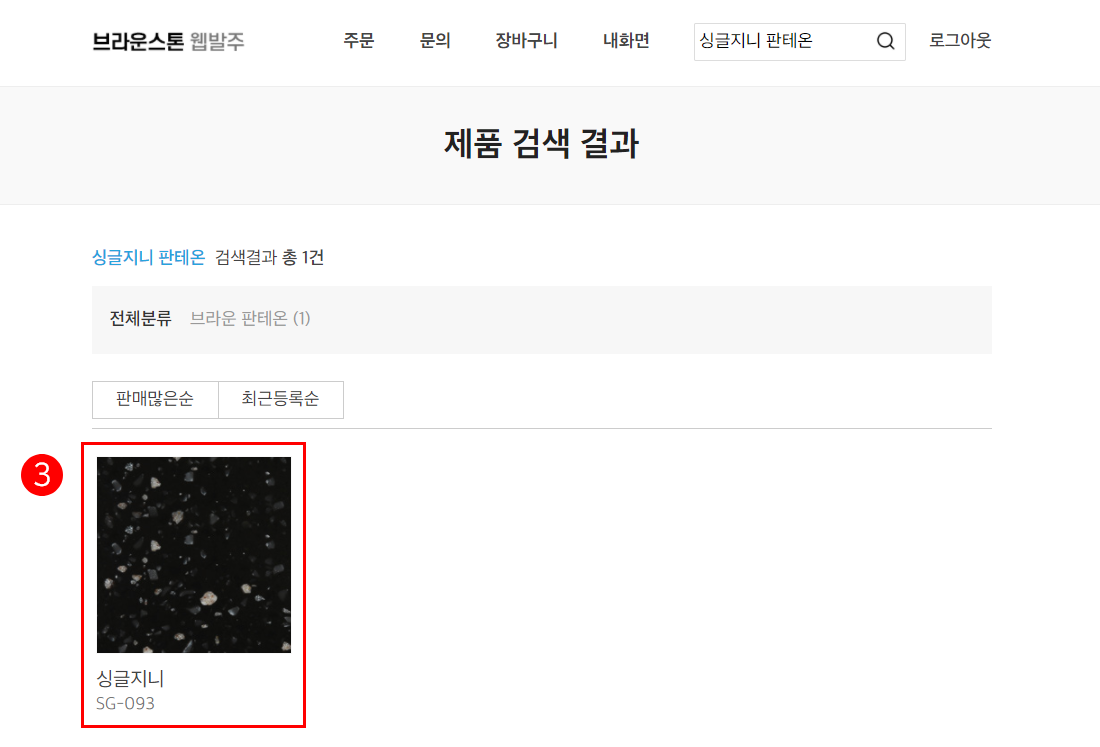Go to the 문의 menu
This screenshot has width=1100, height=747.
[435, 41]
